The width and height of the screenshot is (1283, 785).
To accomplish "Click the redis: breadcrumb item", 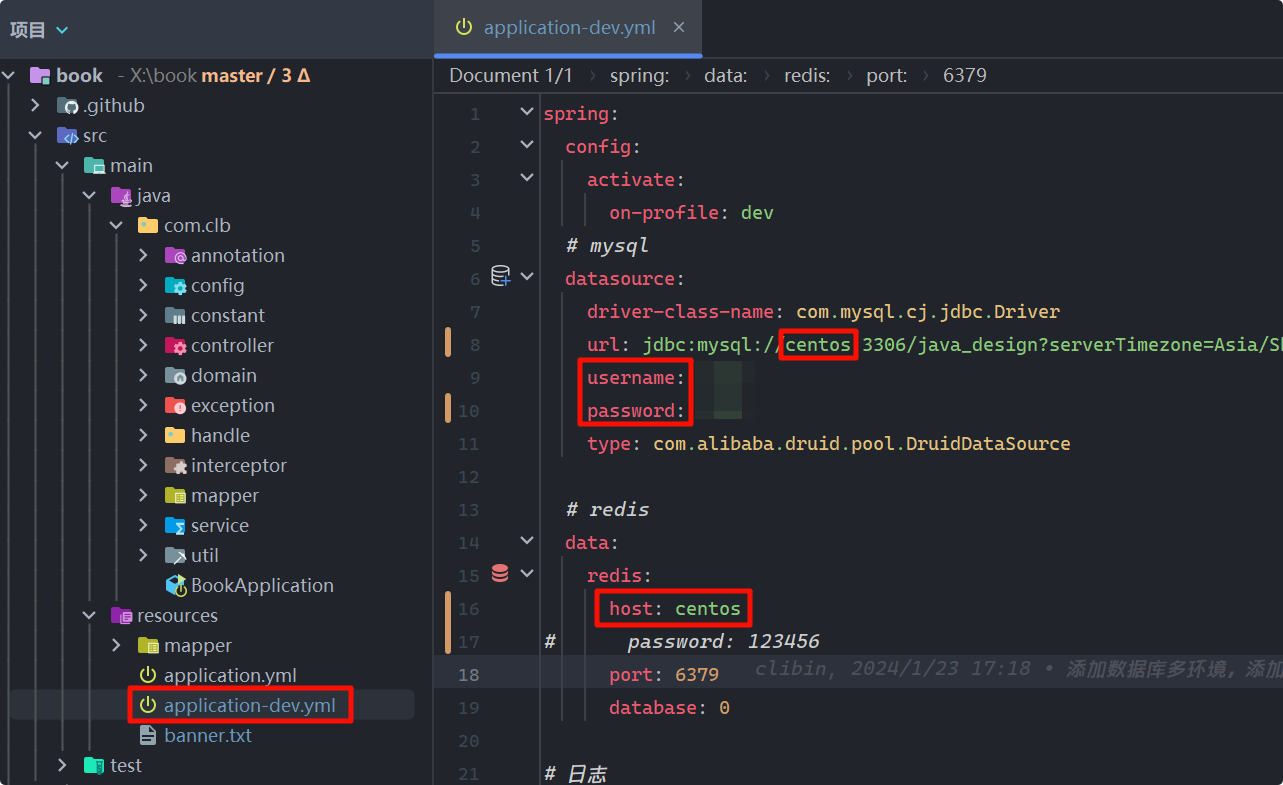I will (807, 75).
